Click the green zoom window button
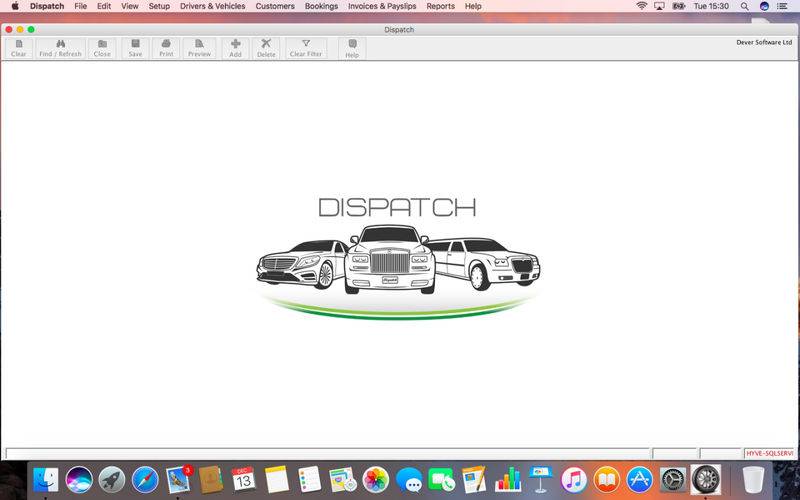This screenshot has height=500, width=800. (x=31, y=30)
